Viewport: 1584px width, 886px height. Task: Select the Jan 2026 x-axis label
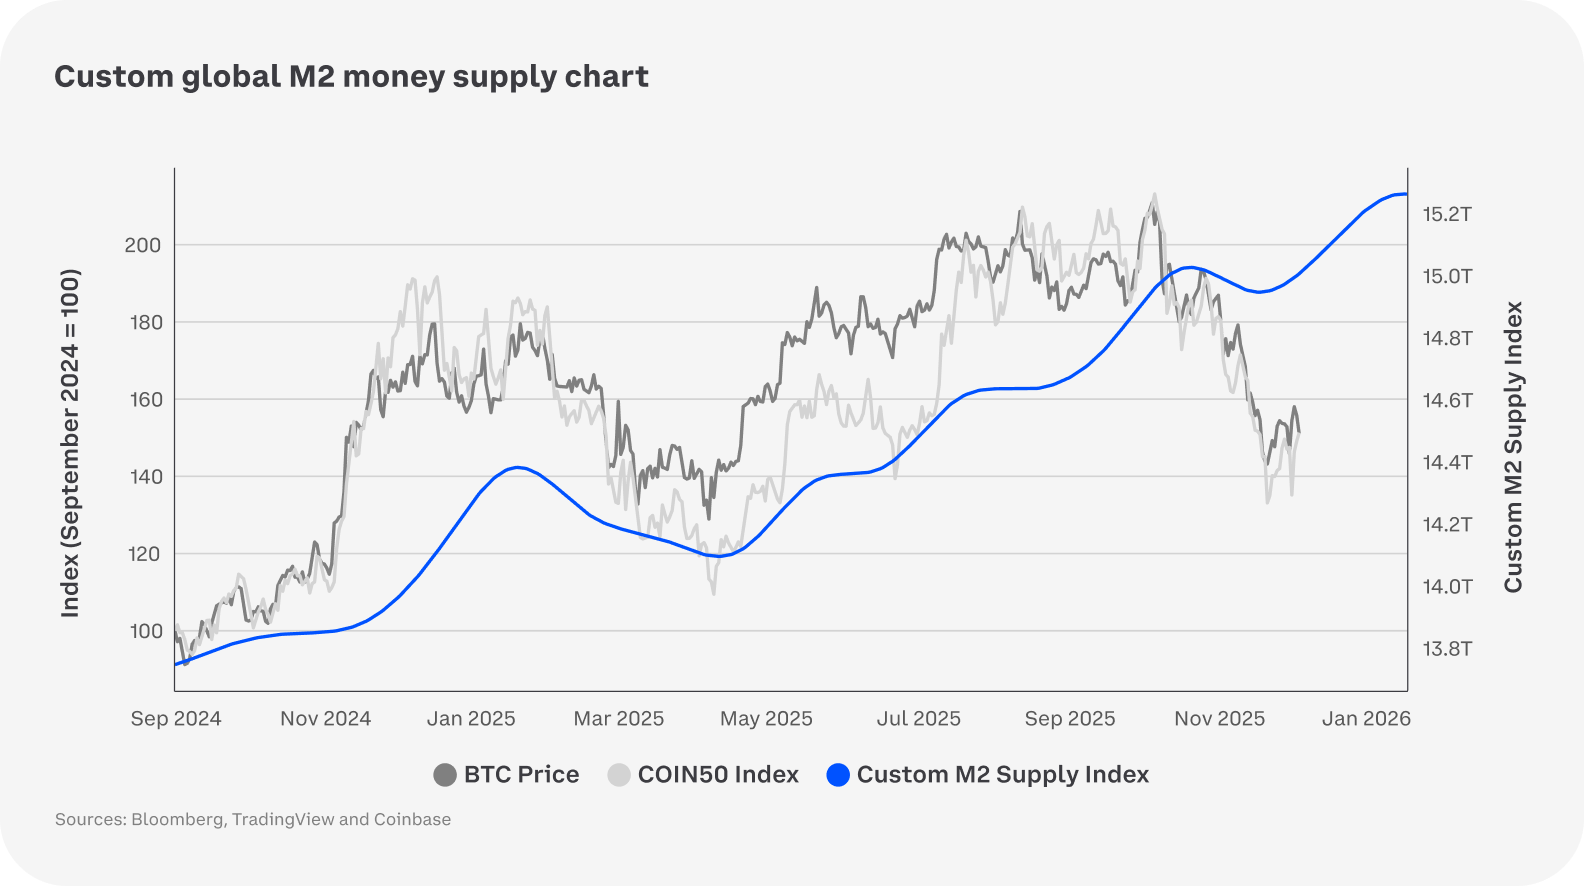coord(1366,719)
